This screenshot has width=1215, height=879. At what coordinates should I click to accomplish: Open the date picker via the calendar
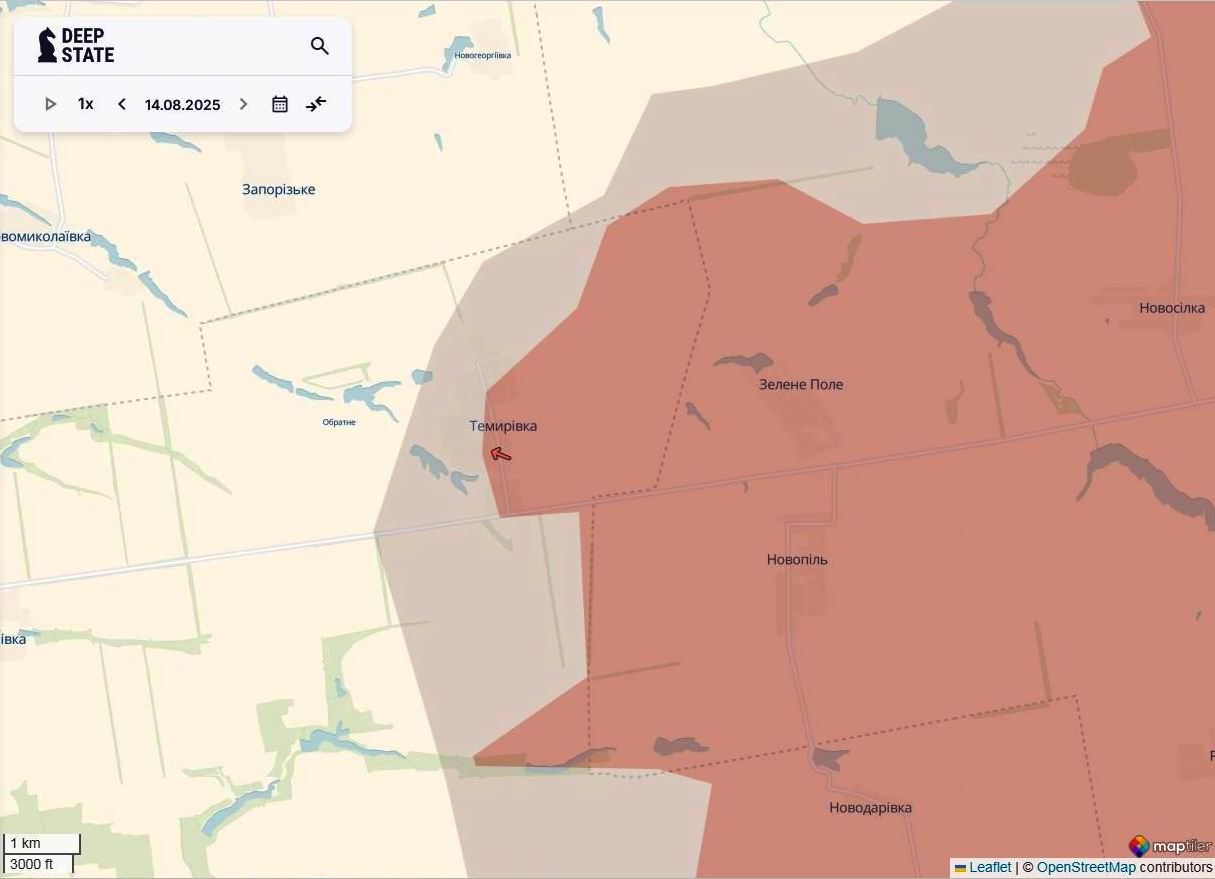pos(279,103)
